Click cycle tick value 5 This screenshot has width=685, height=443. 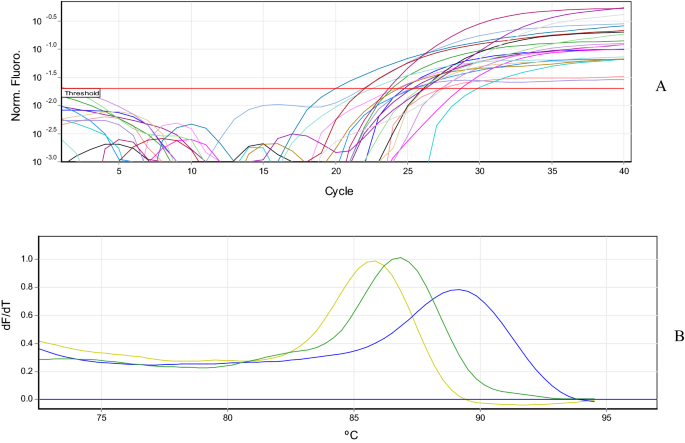coord(119,171)
